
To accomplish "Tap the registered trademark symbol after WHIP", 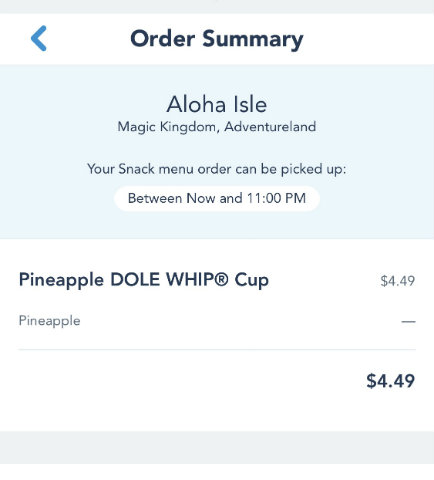I will pyautogui.click(x=221, y=279).
